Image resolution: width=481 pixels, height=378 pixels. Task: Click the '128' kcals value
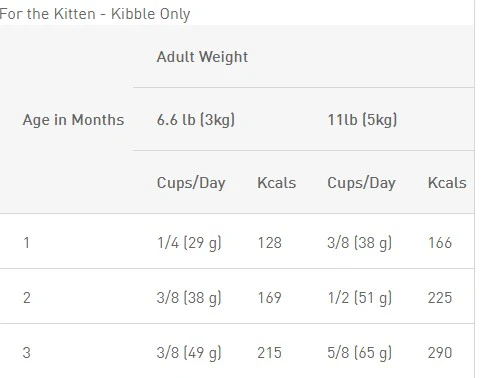pyautogui.click(x=269, y=243)
